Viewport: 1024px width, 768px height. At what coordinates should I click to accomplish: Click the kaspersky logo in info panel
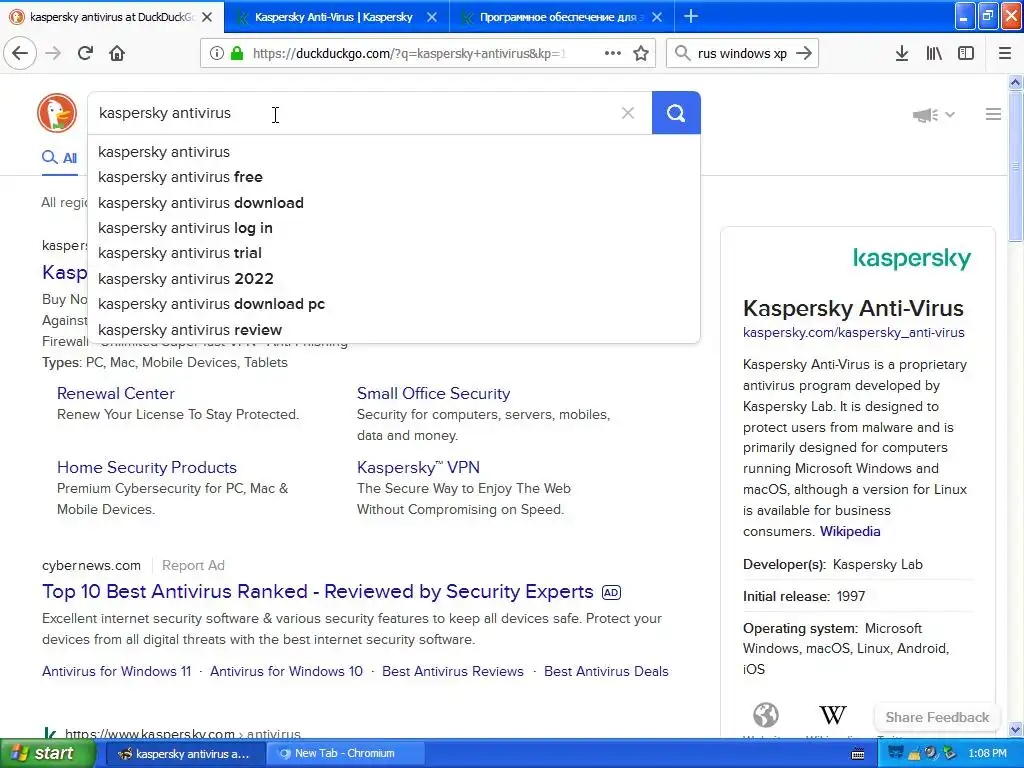point(912,258)
